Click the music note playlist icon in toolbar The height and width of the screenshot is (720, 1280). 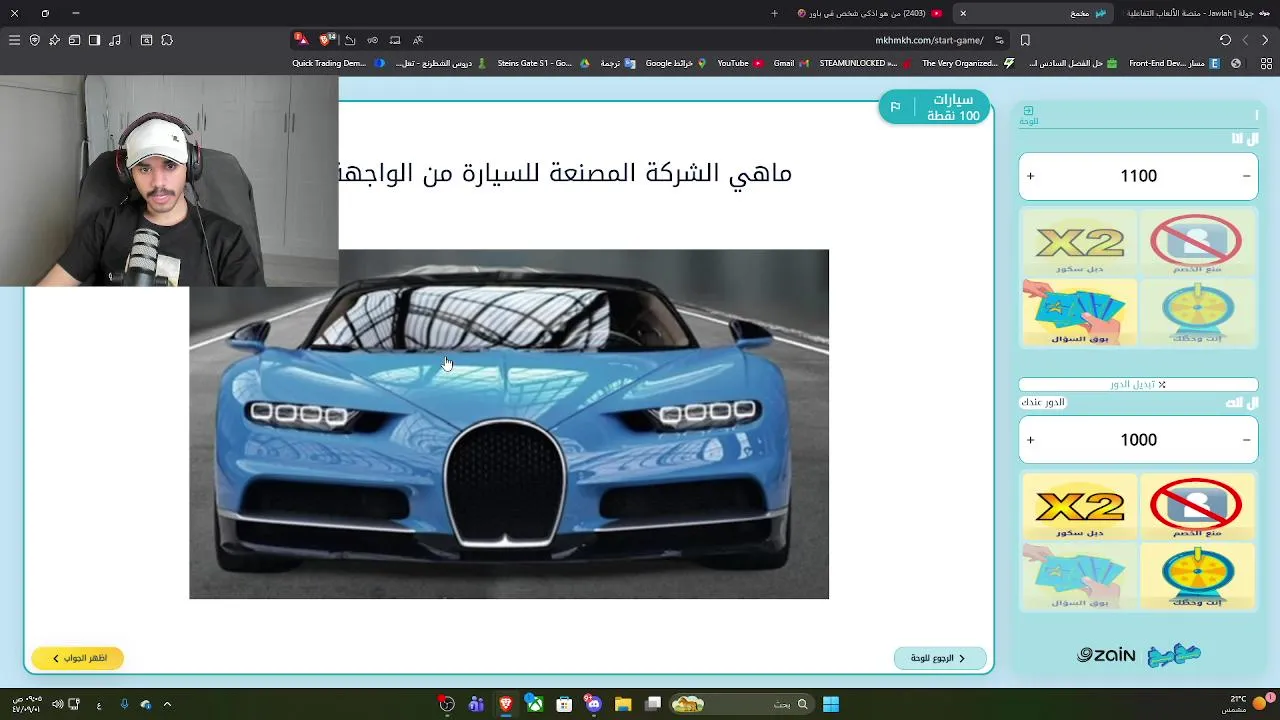point(115,40)
